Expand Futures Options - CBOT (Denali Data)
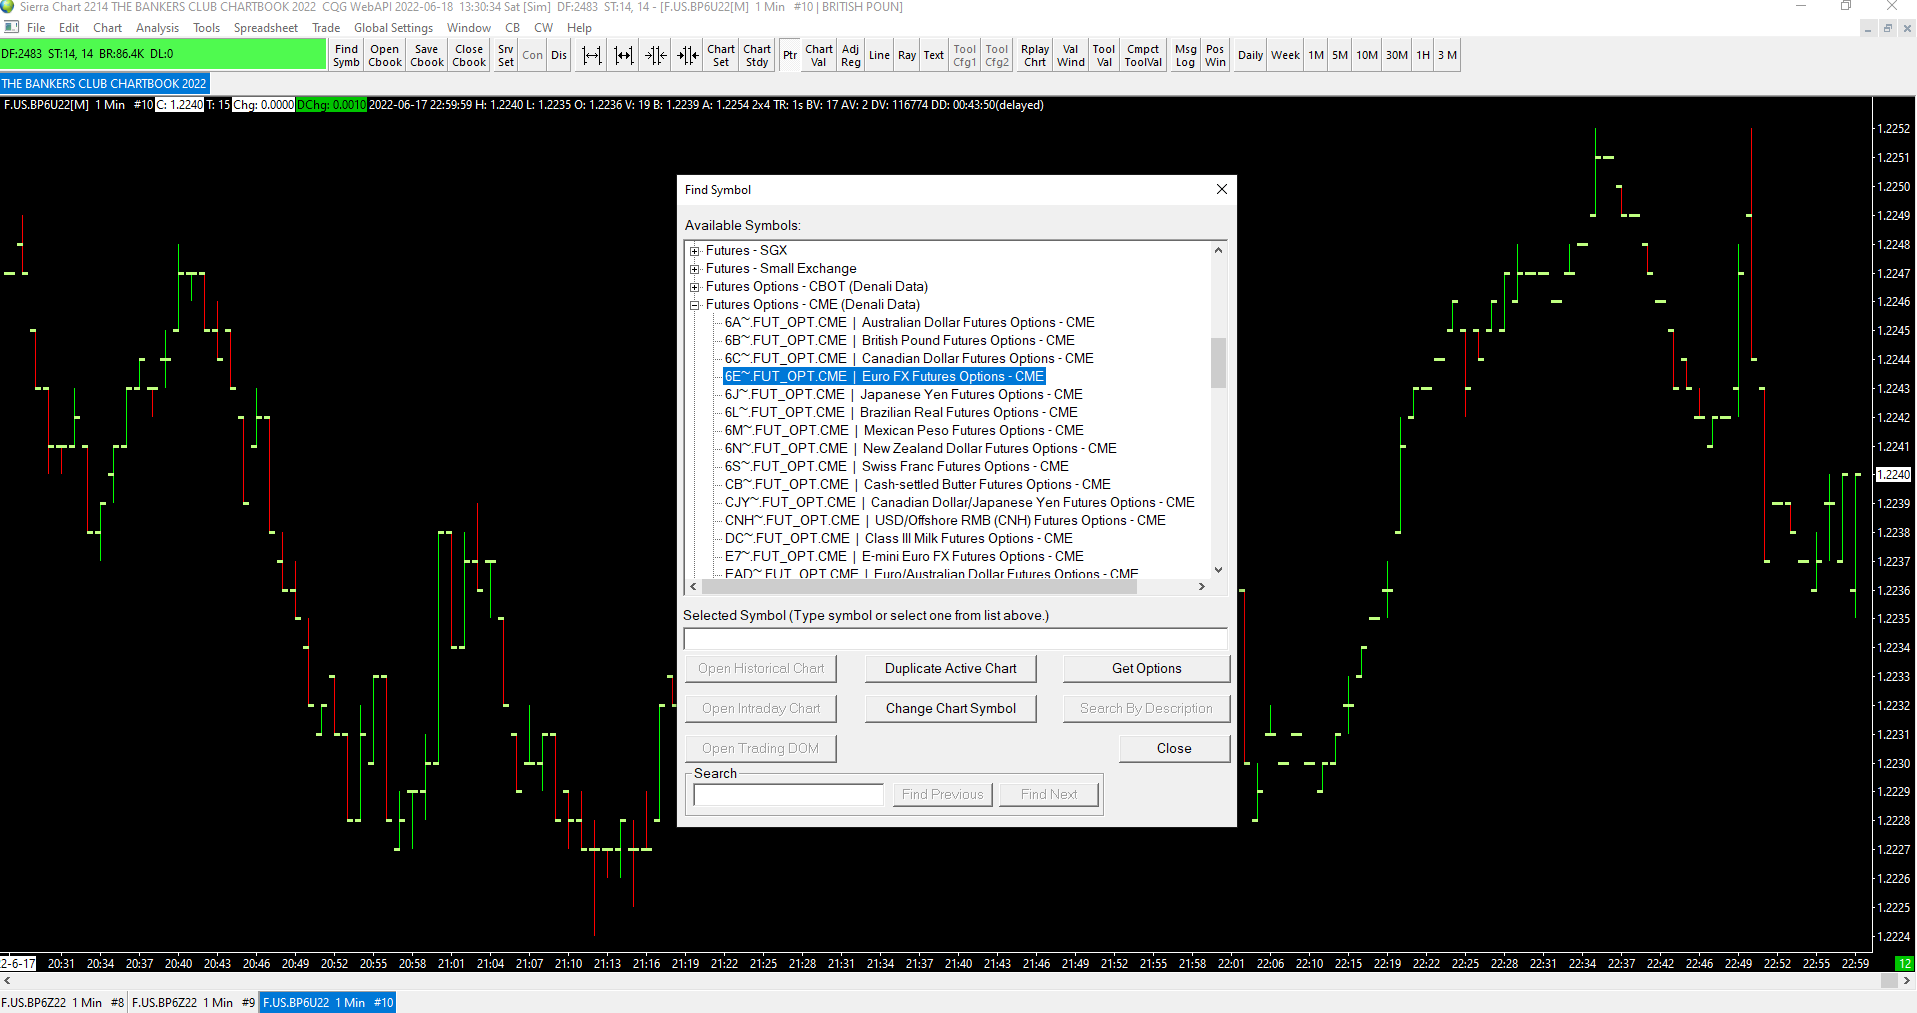The image size is (1917, 1013). pos(694,287)
